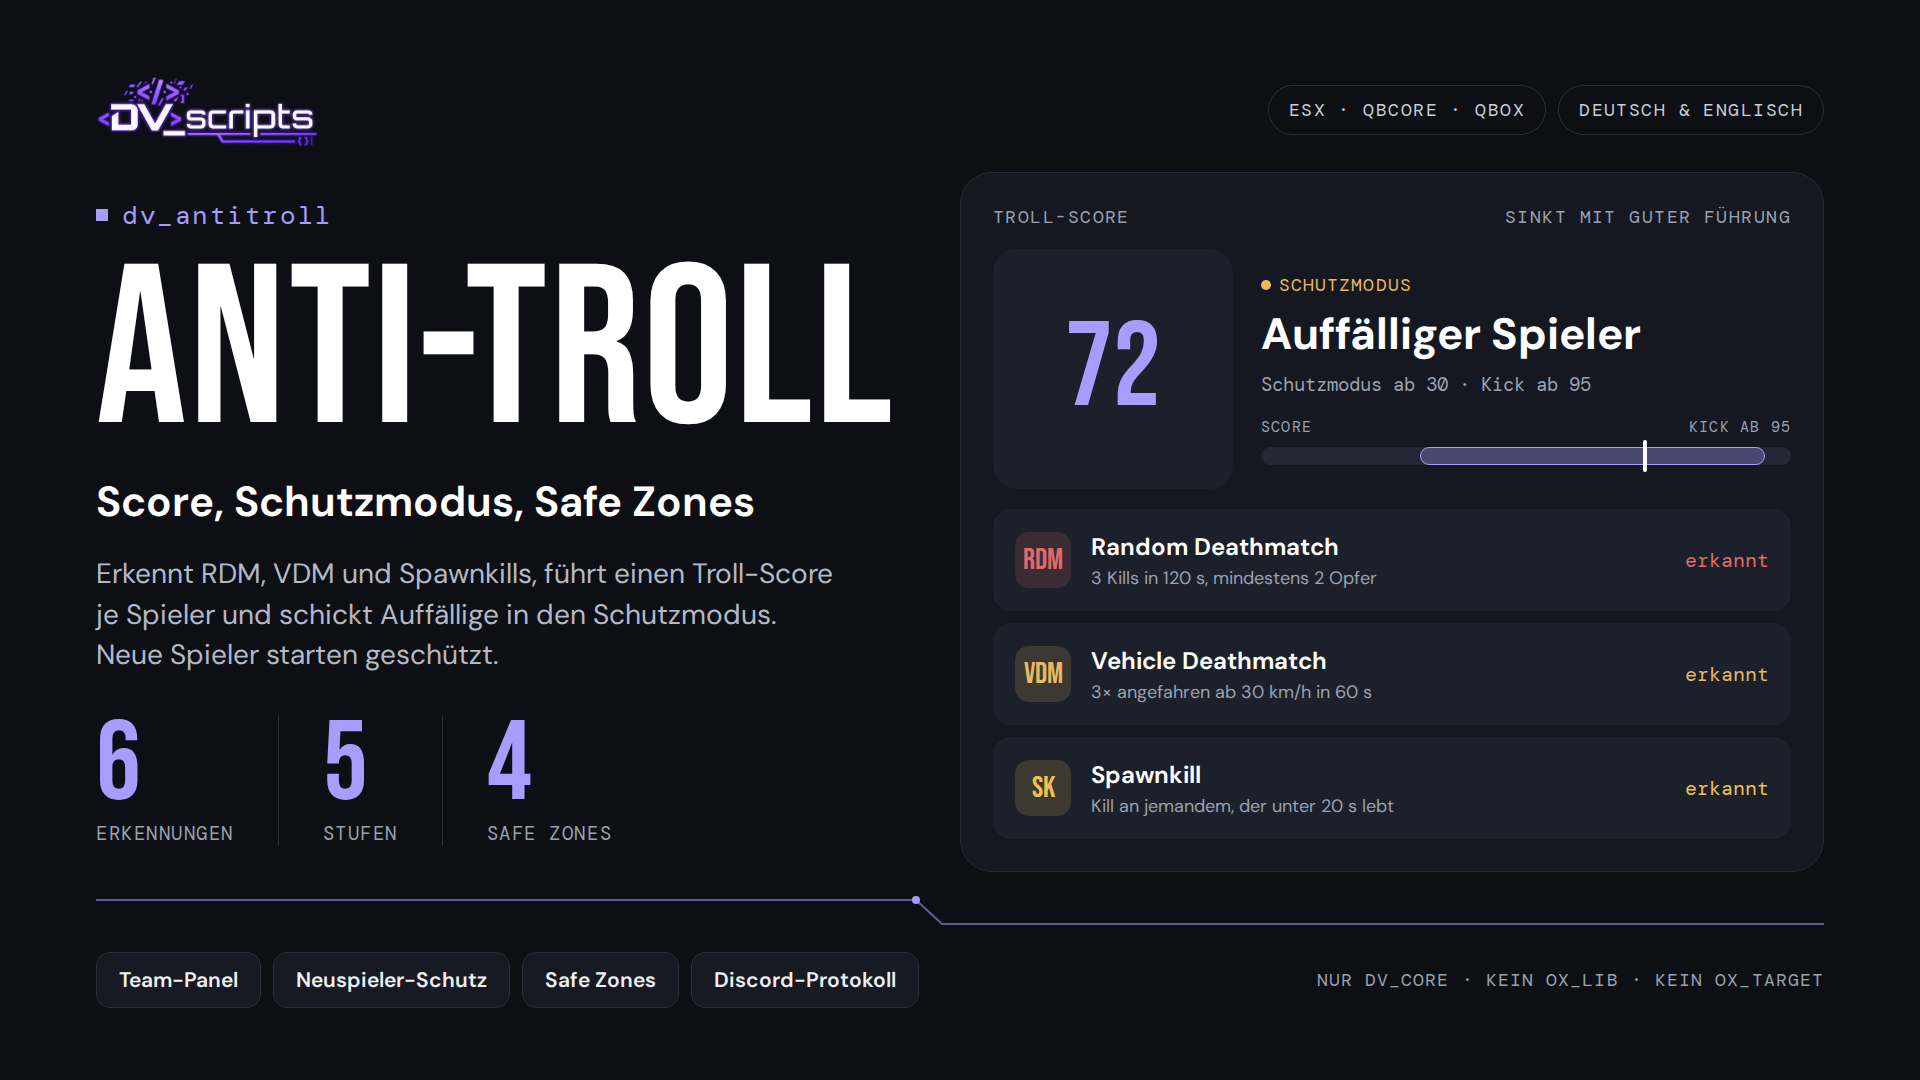Screen dimensions: 1920x1080
Task: Click the SK spawnkill badge icon
Action: [1043, 788]
